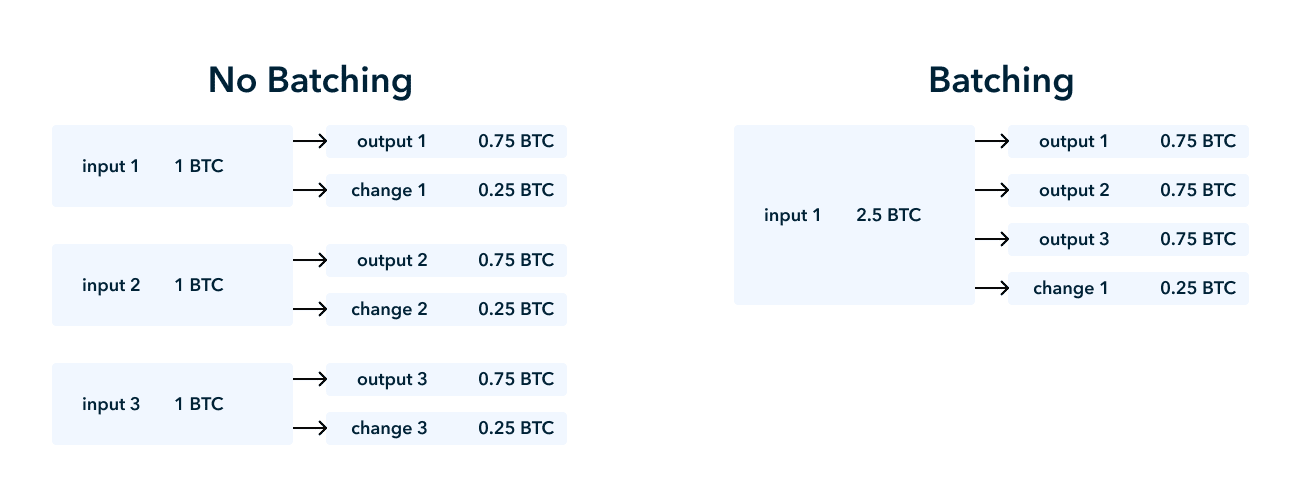The width and height of the screenshot is (1300, 500).
Task: Click the arrow pointing to output 3 under Batching
Action: pos(992,240)
